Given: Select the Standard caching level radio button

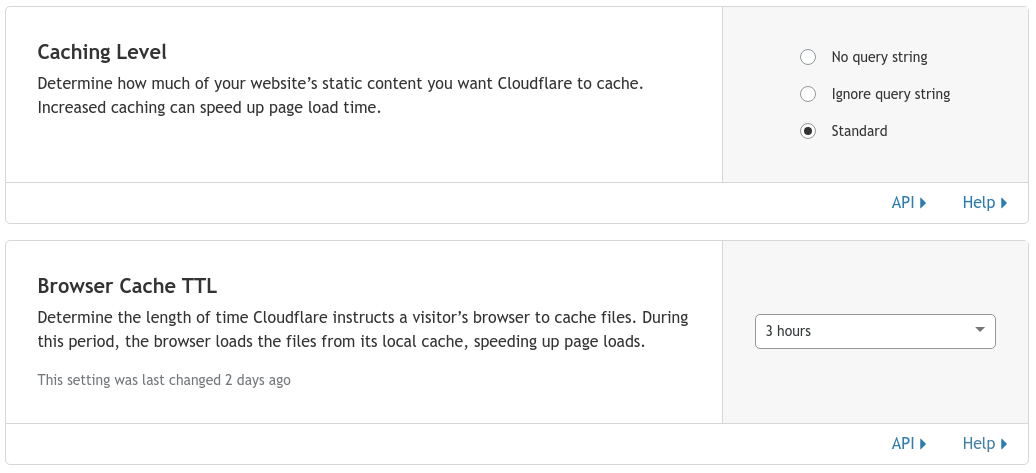Looking at the screenshot, I should 807,131.
